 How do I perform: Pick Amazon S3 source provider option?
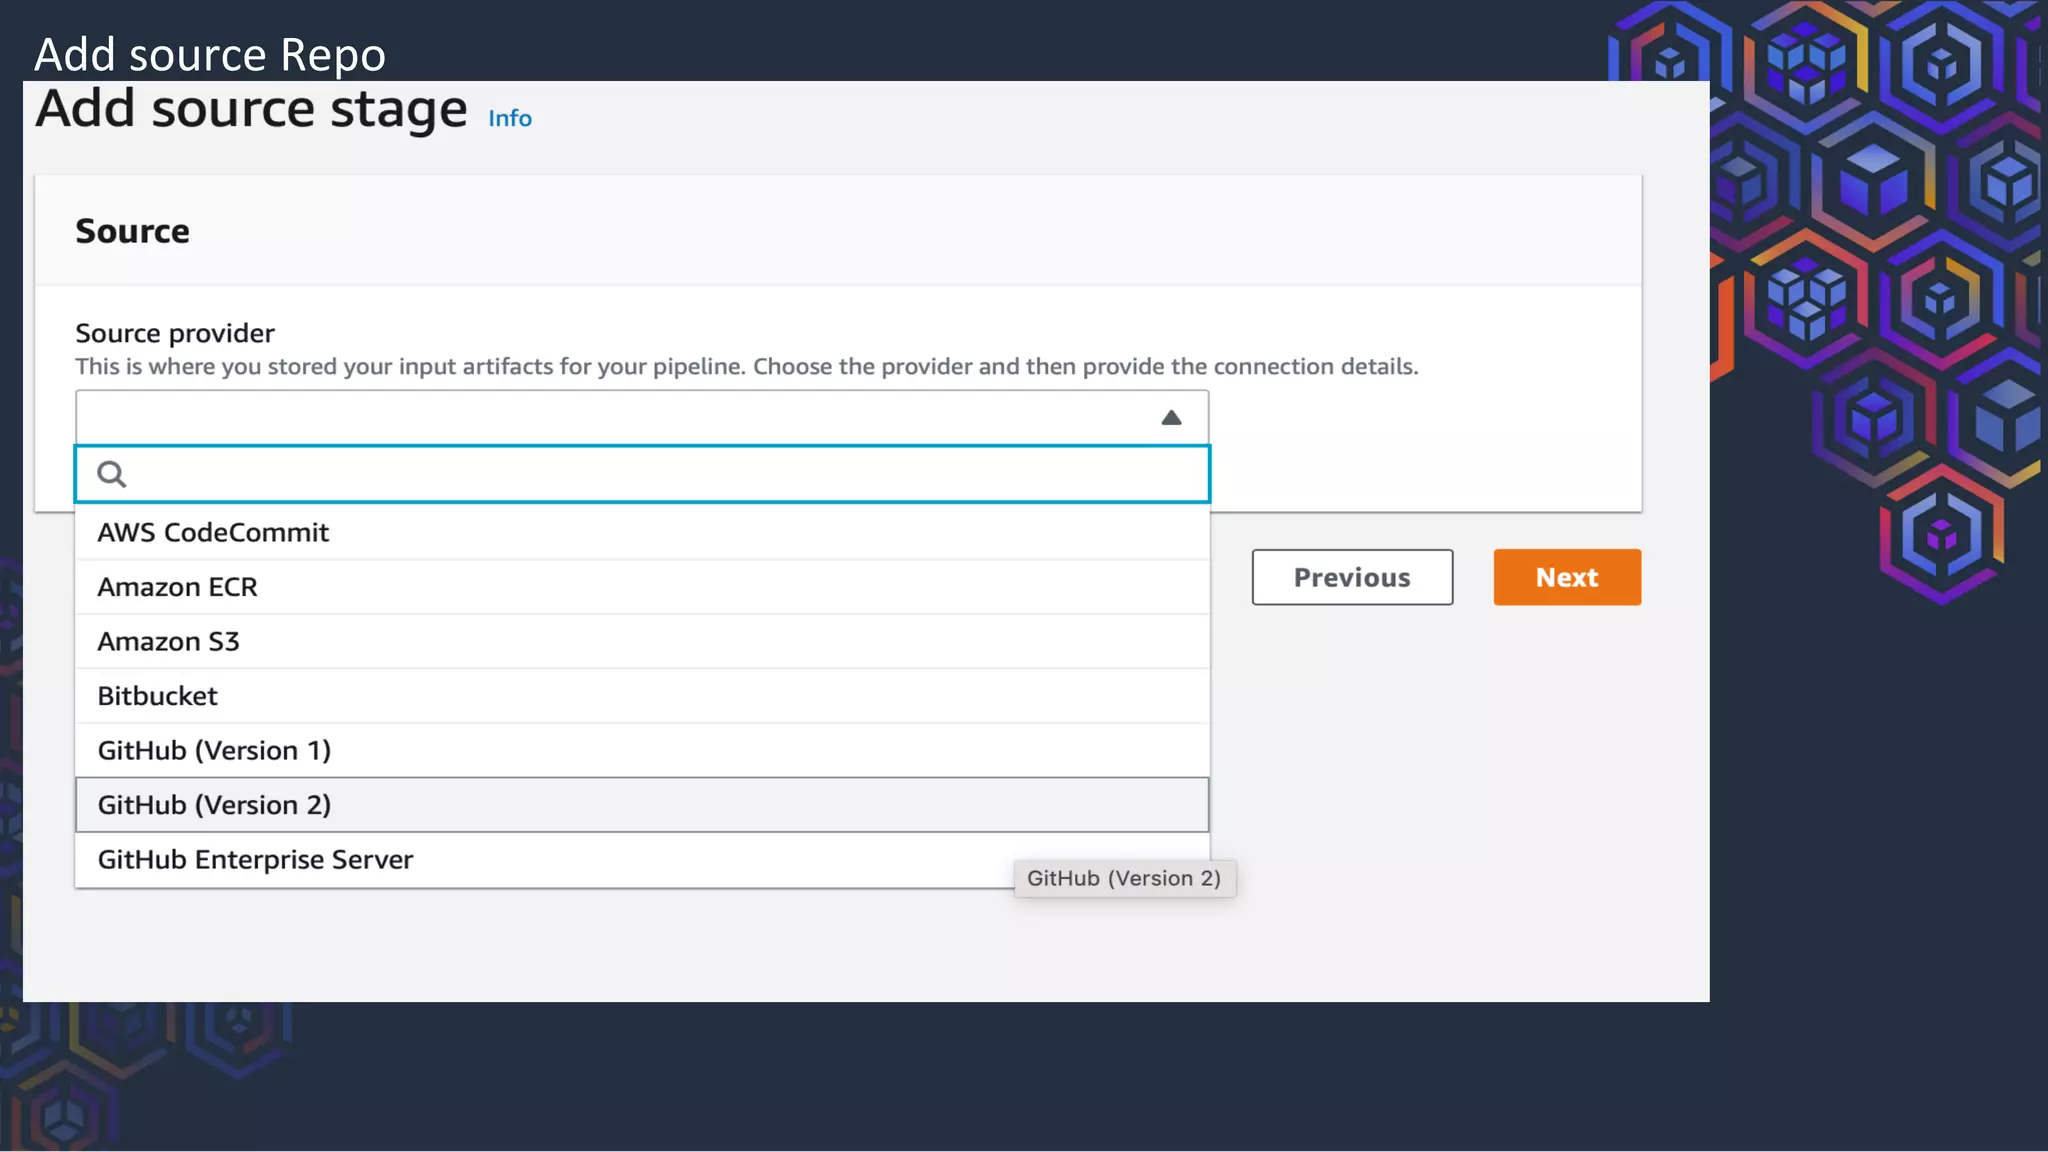[642, 641]
